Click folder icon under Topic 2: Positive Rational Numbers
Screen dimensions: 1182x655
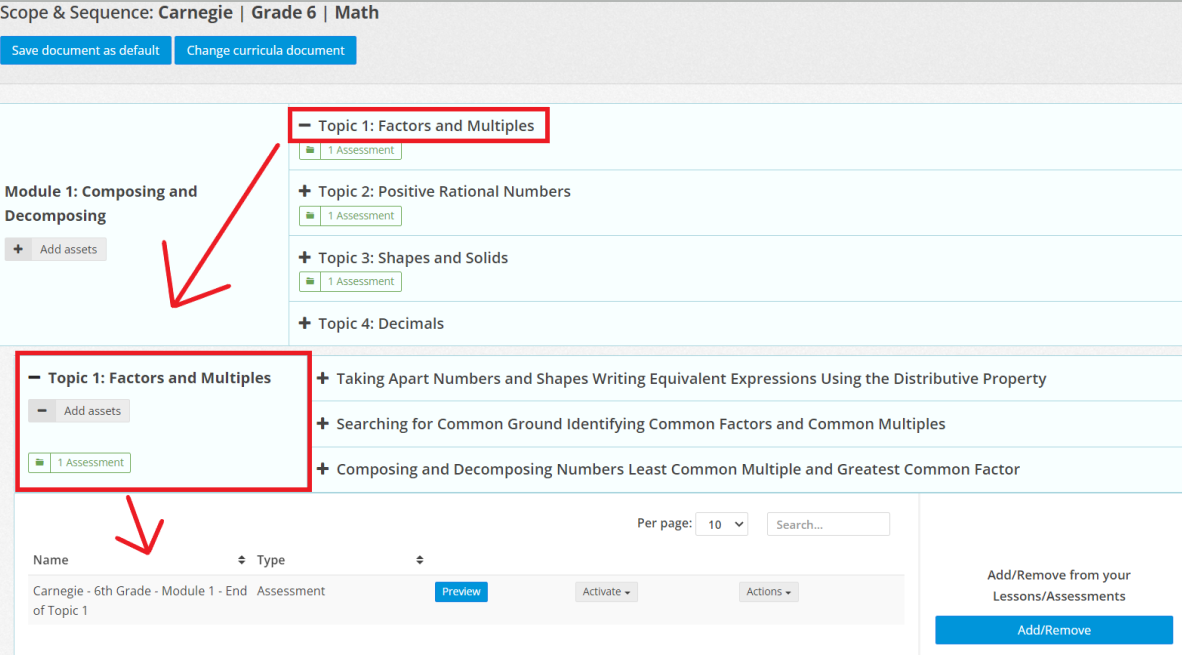[x=310, y=216]
